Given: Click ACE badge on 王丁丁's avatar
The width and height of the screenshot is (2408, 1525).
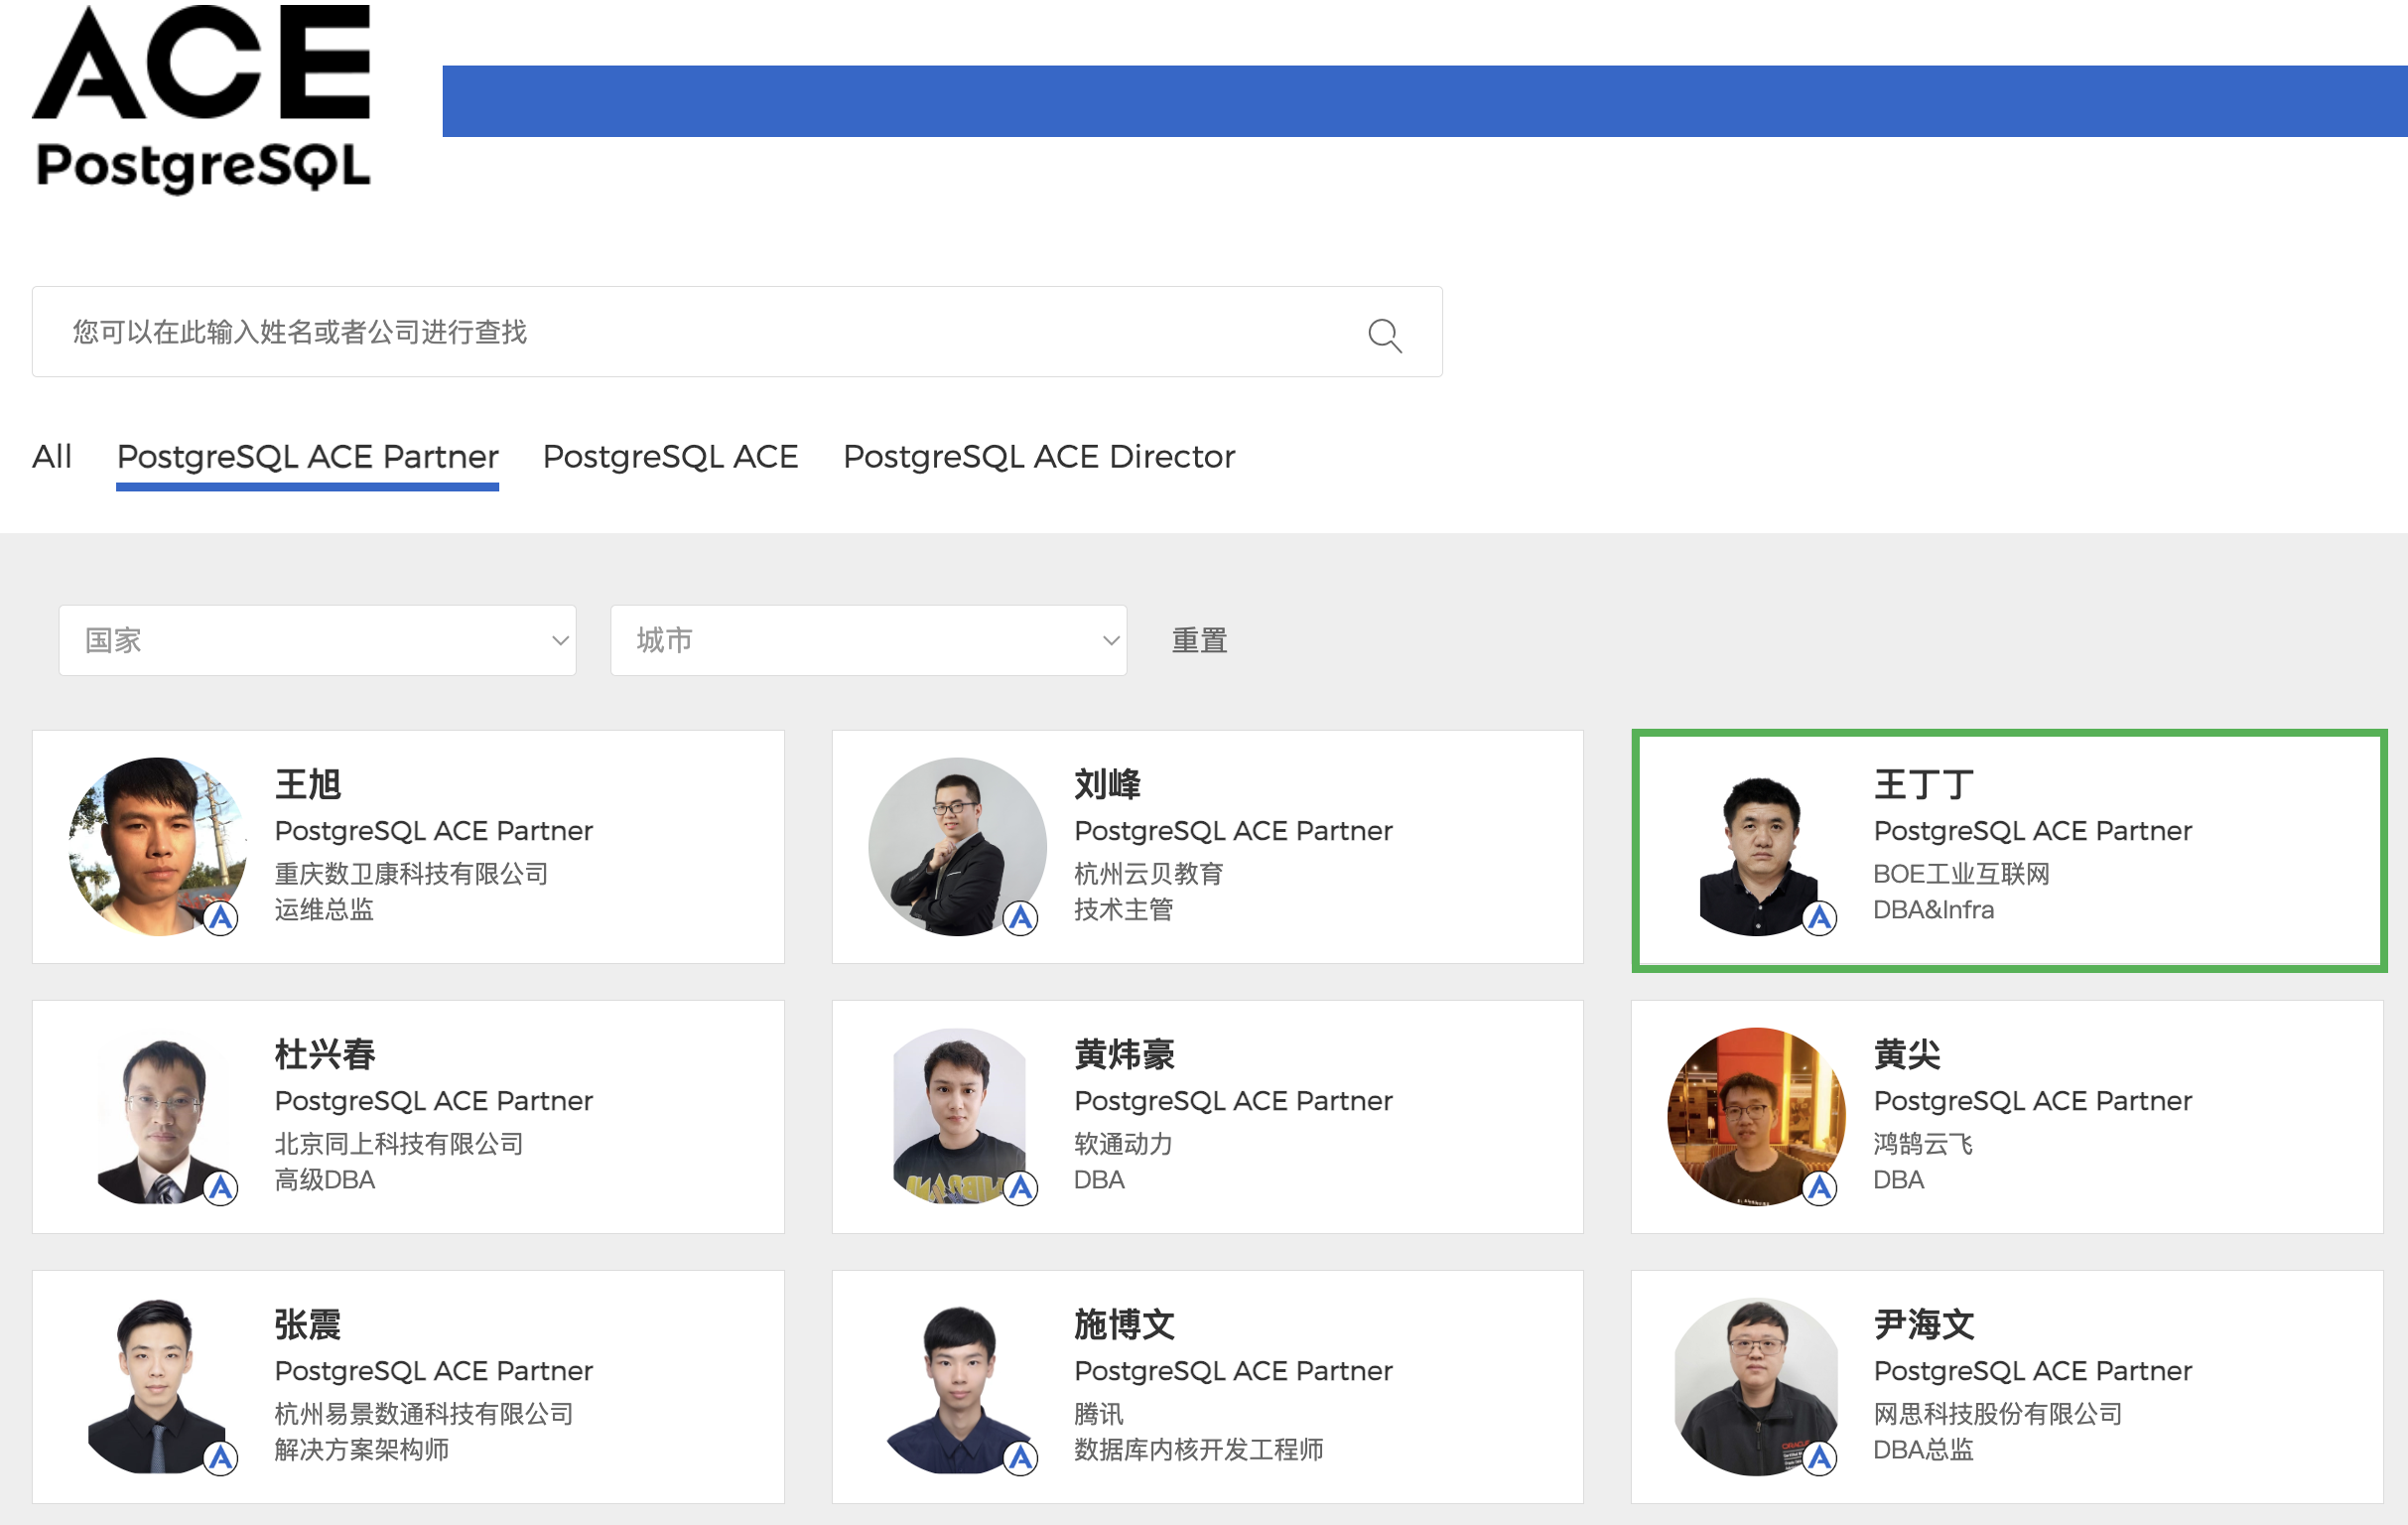Looking at the screenshot, I should [x=1819, y=917].
